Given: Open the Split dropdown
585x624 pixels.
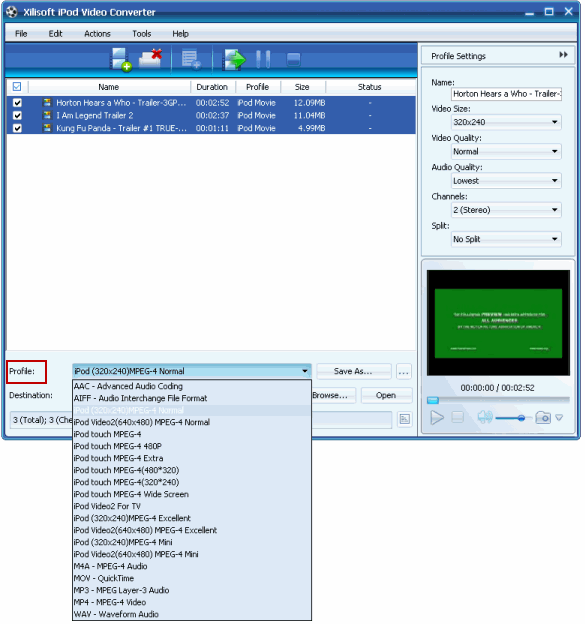Looking at the screenshot, I should 506,239.
